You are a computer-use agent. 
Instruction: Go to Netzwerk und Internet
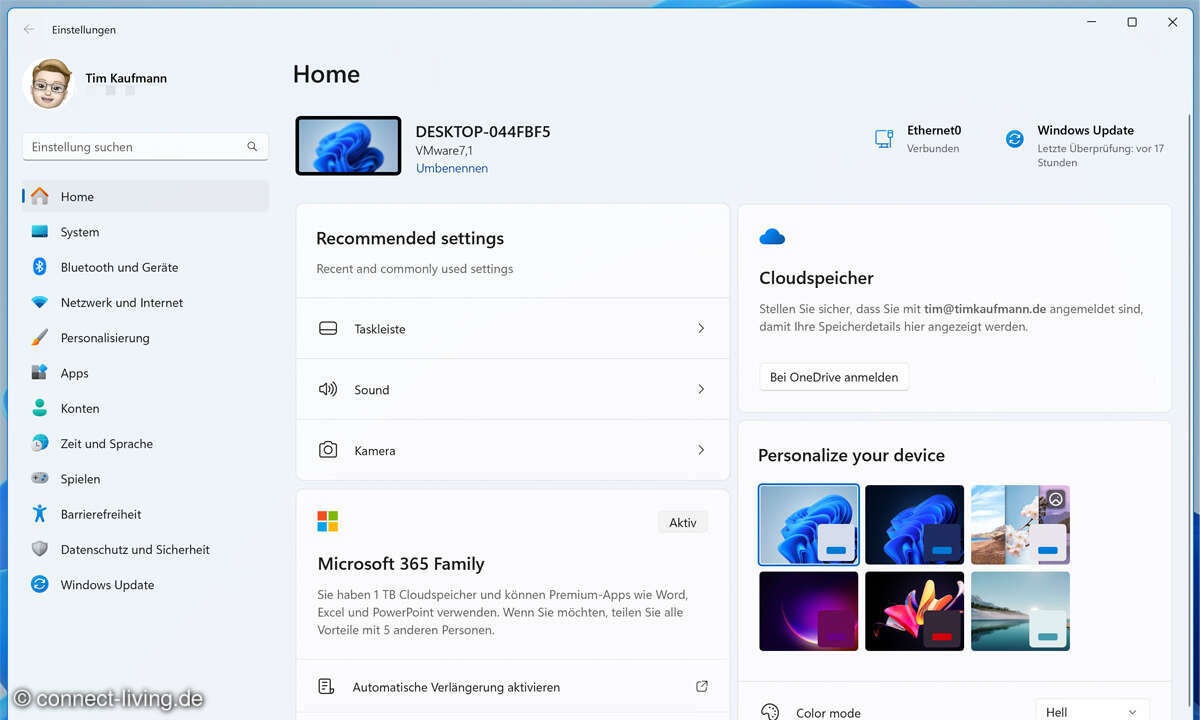(146, 302)
